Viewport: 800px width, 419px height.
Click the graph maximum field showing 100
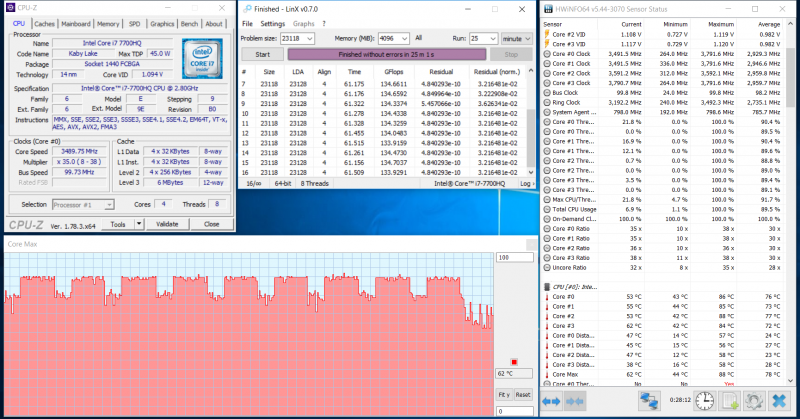[x=514, y=258]
